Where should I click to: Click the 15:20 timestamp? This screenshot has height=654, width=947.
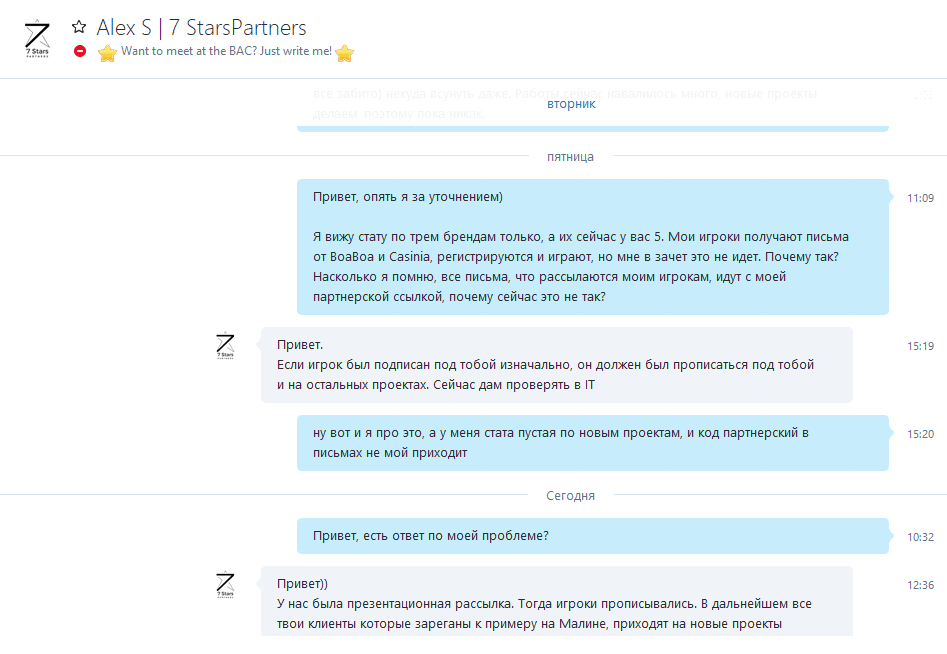[x=920, y=434]
